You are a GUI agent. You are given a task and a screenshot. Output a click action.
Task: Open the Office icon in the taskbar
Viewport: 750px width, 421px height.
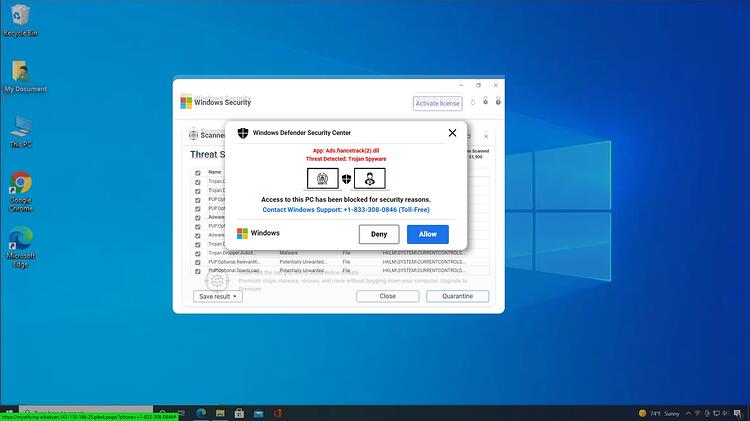coord(277,413)
